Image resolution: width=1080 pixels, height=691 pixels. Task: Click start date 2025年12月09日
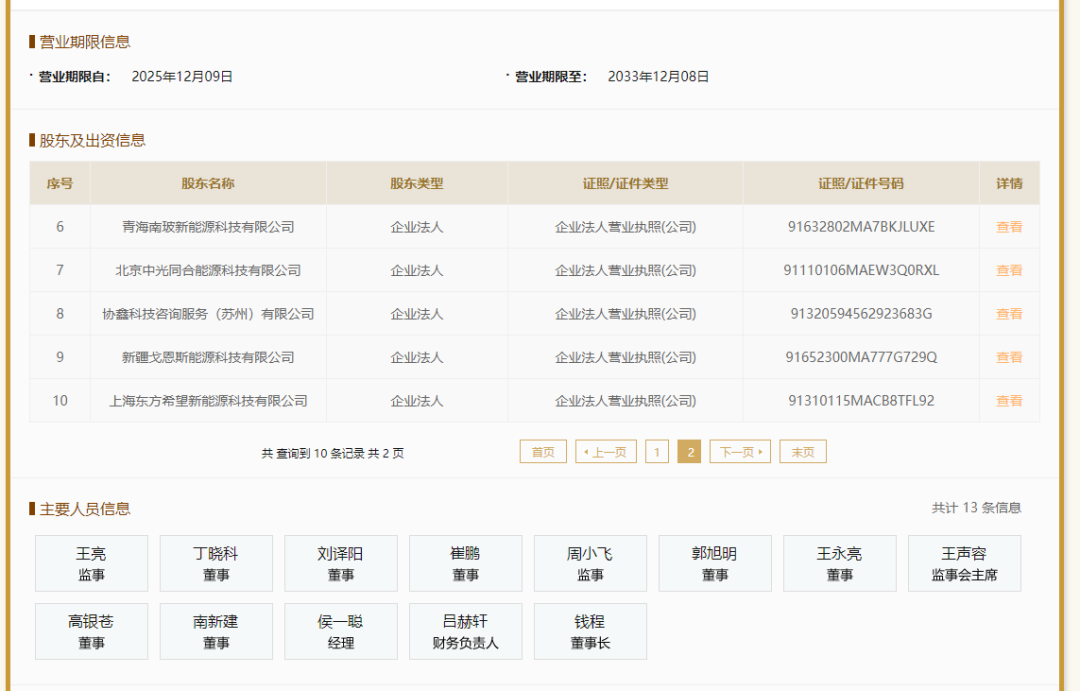click(x=182, y=76)
